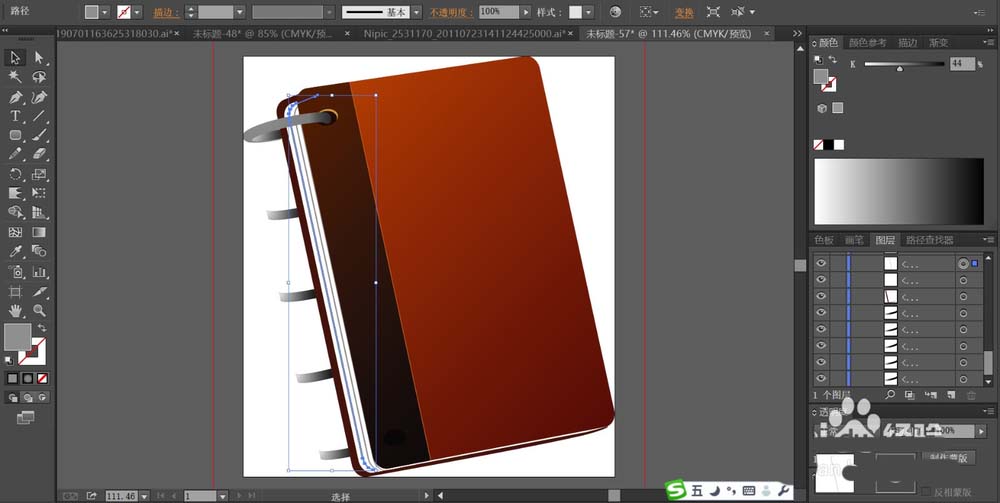
Task: Select the Gradient tool in toolbox
Action: point(40,232)
